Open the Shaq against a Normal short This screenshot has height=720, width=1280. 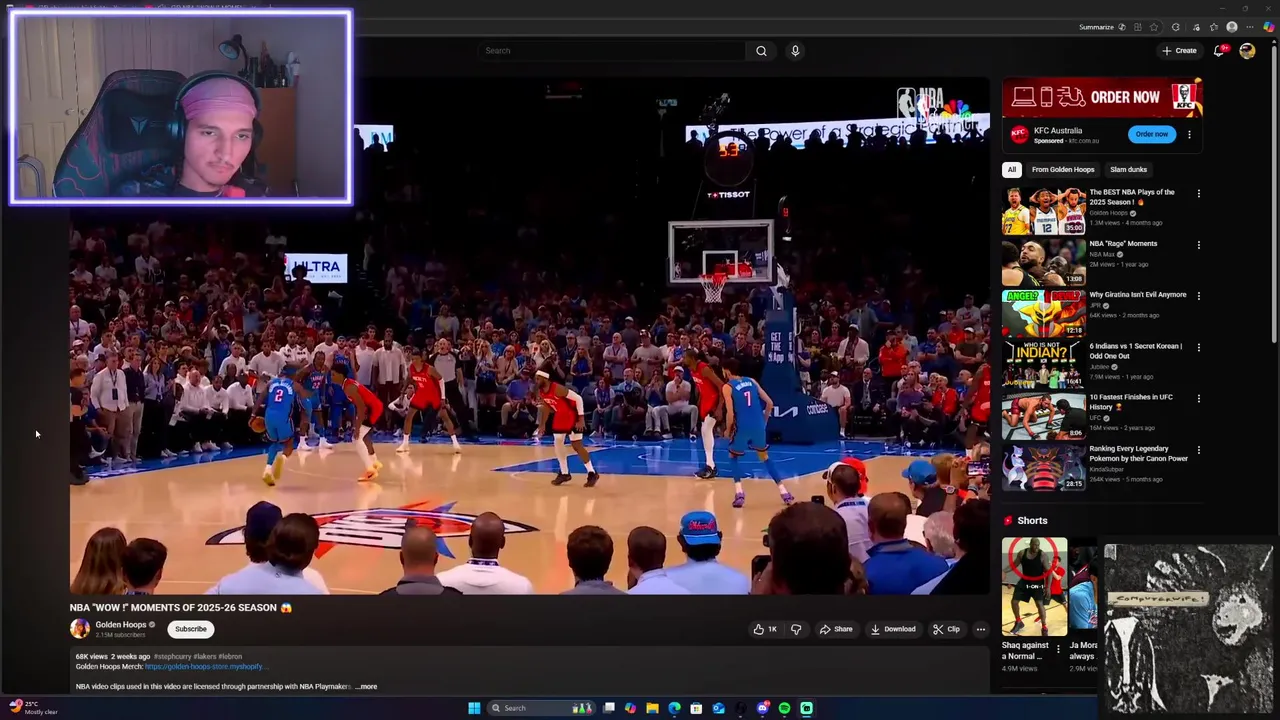tap(1034, 587)
